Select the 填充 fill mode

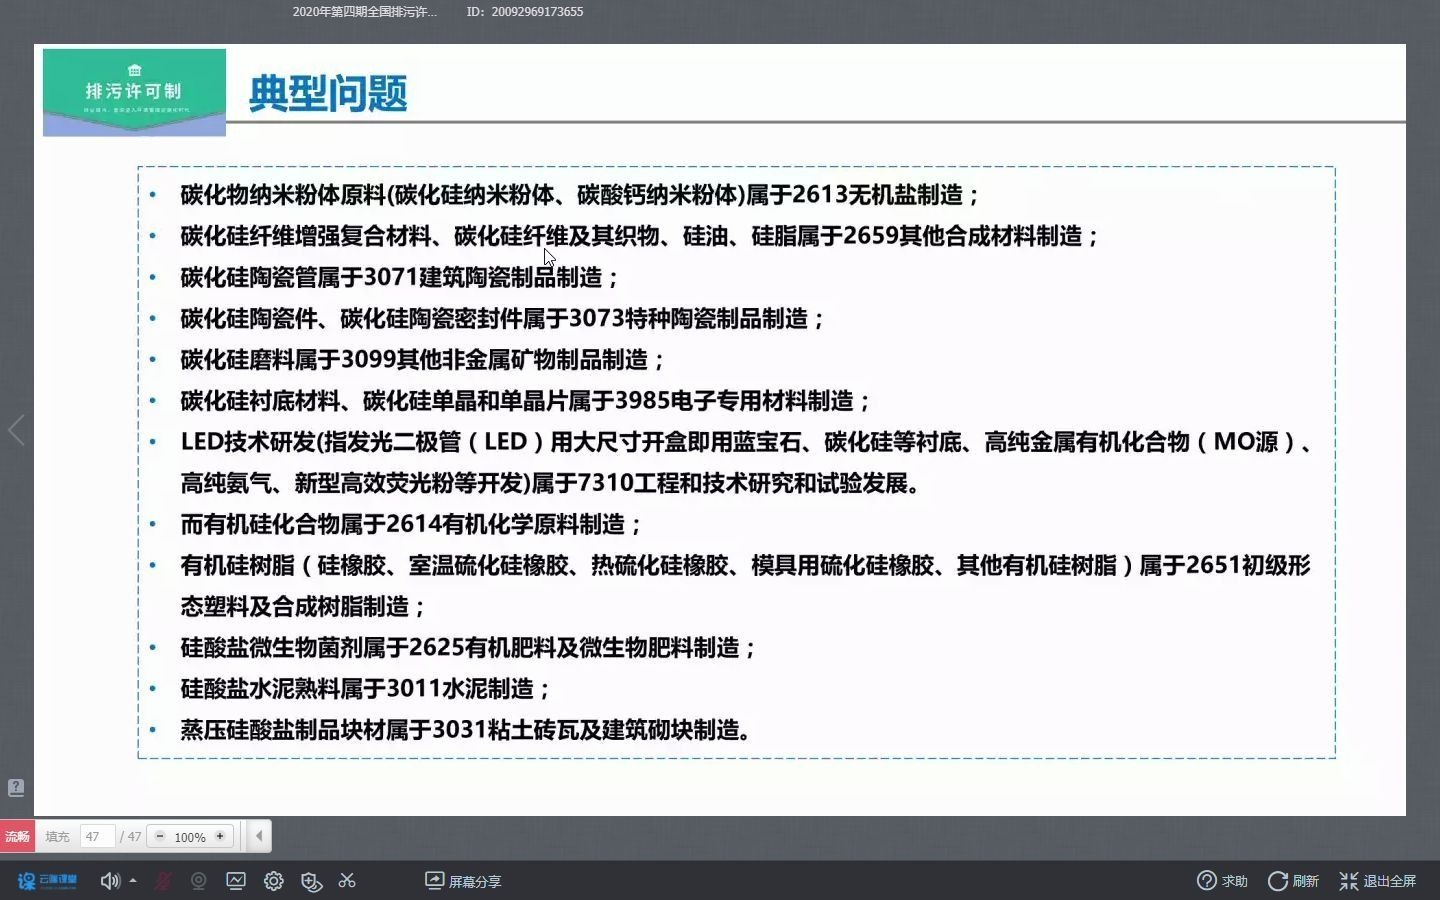pos(58,837)
